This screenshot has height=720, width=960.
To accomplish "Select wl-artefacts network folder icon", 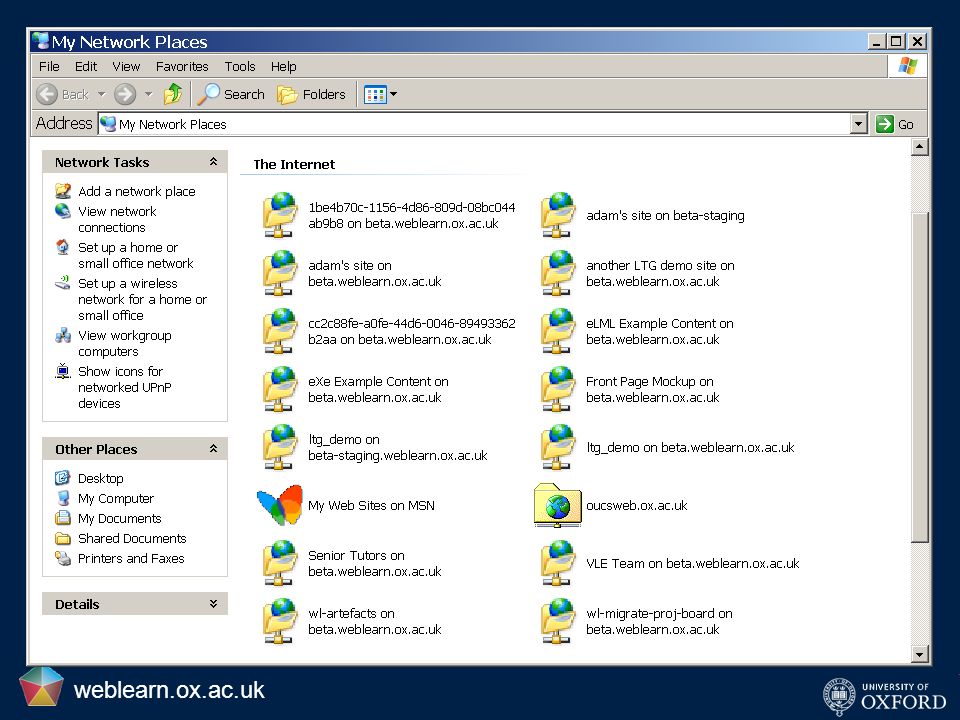I will point(280,621).
